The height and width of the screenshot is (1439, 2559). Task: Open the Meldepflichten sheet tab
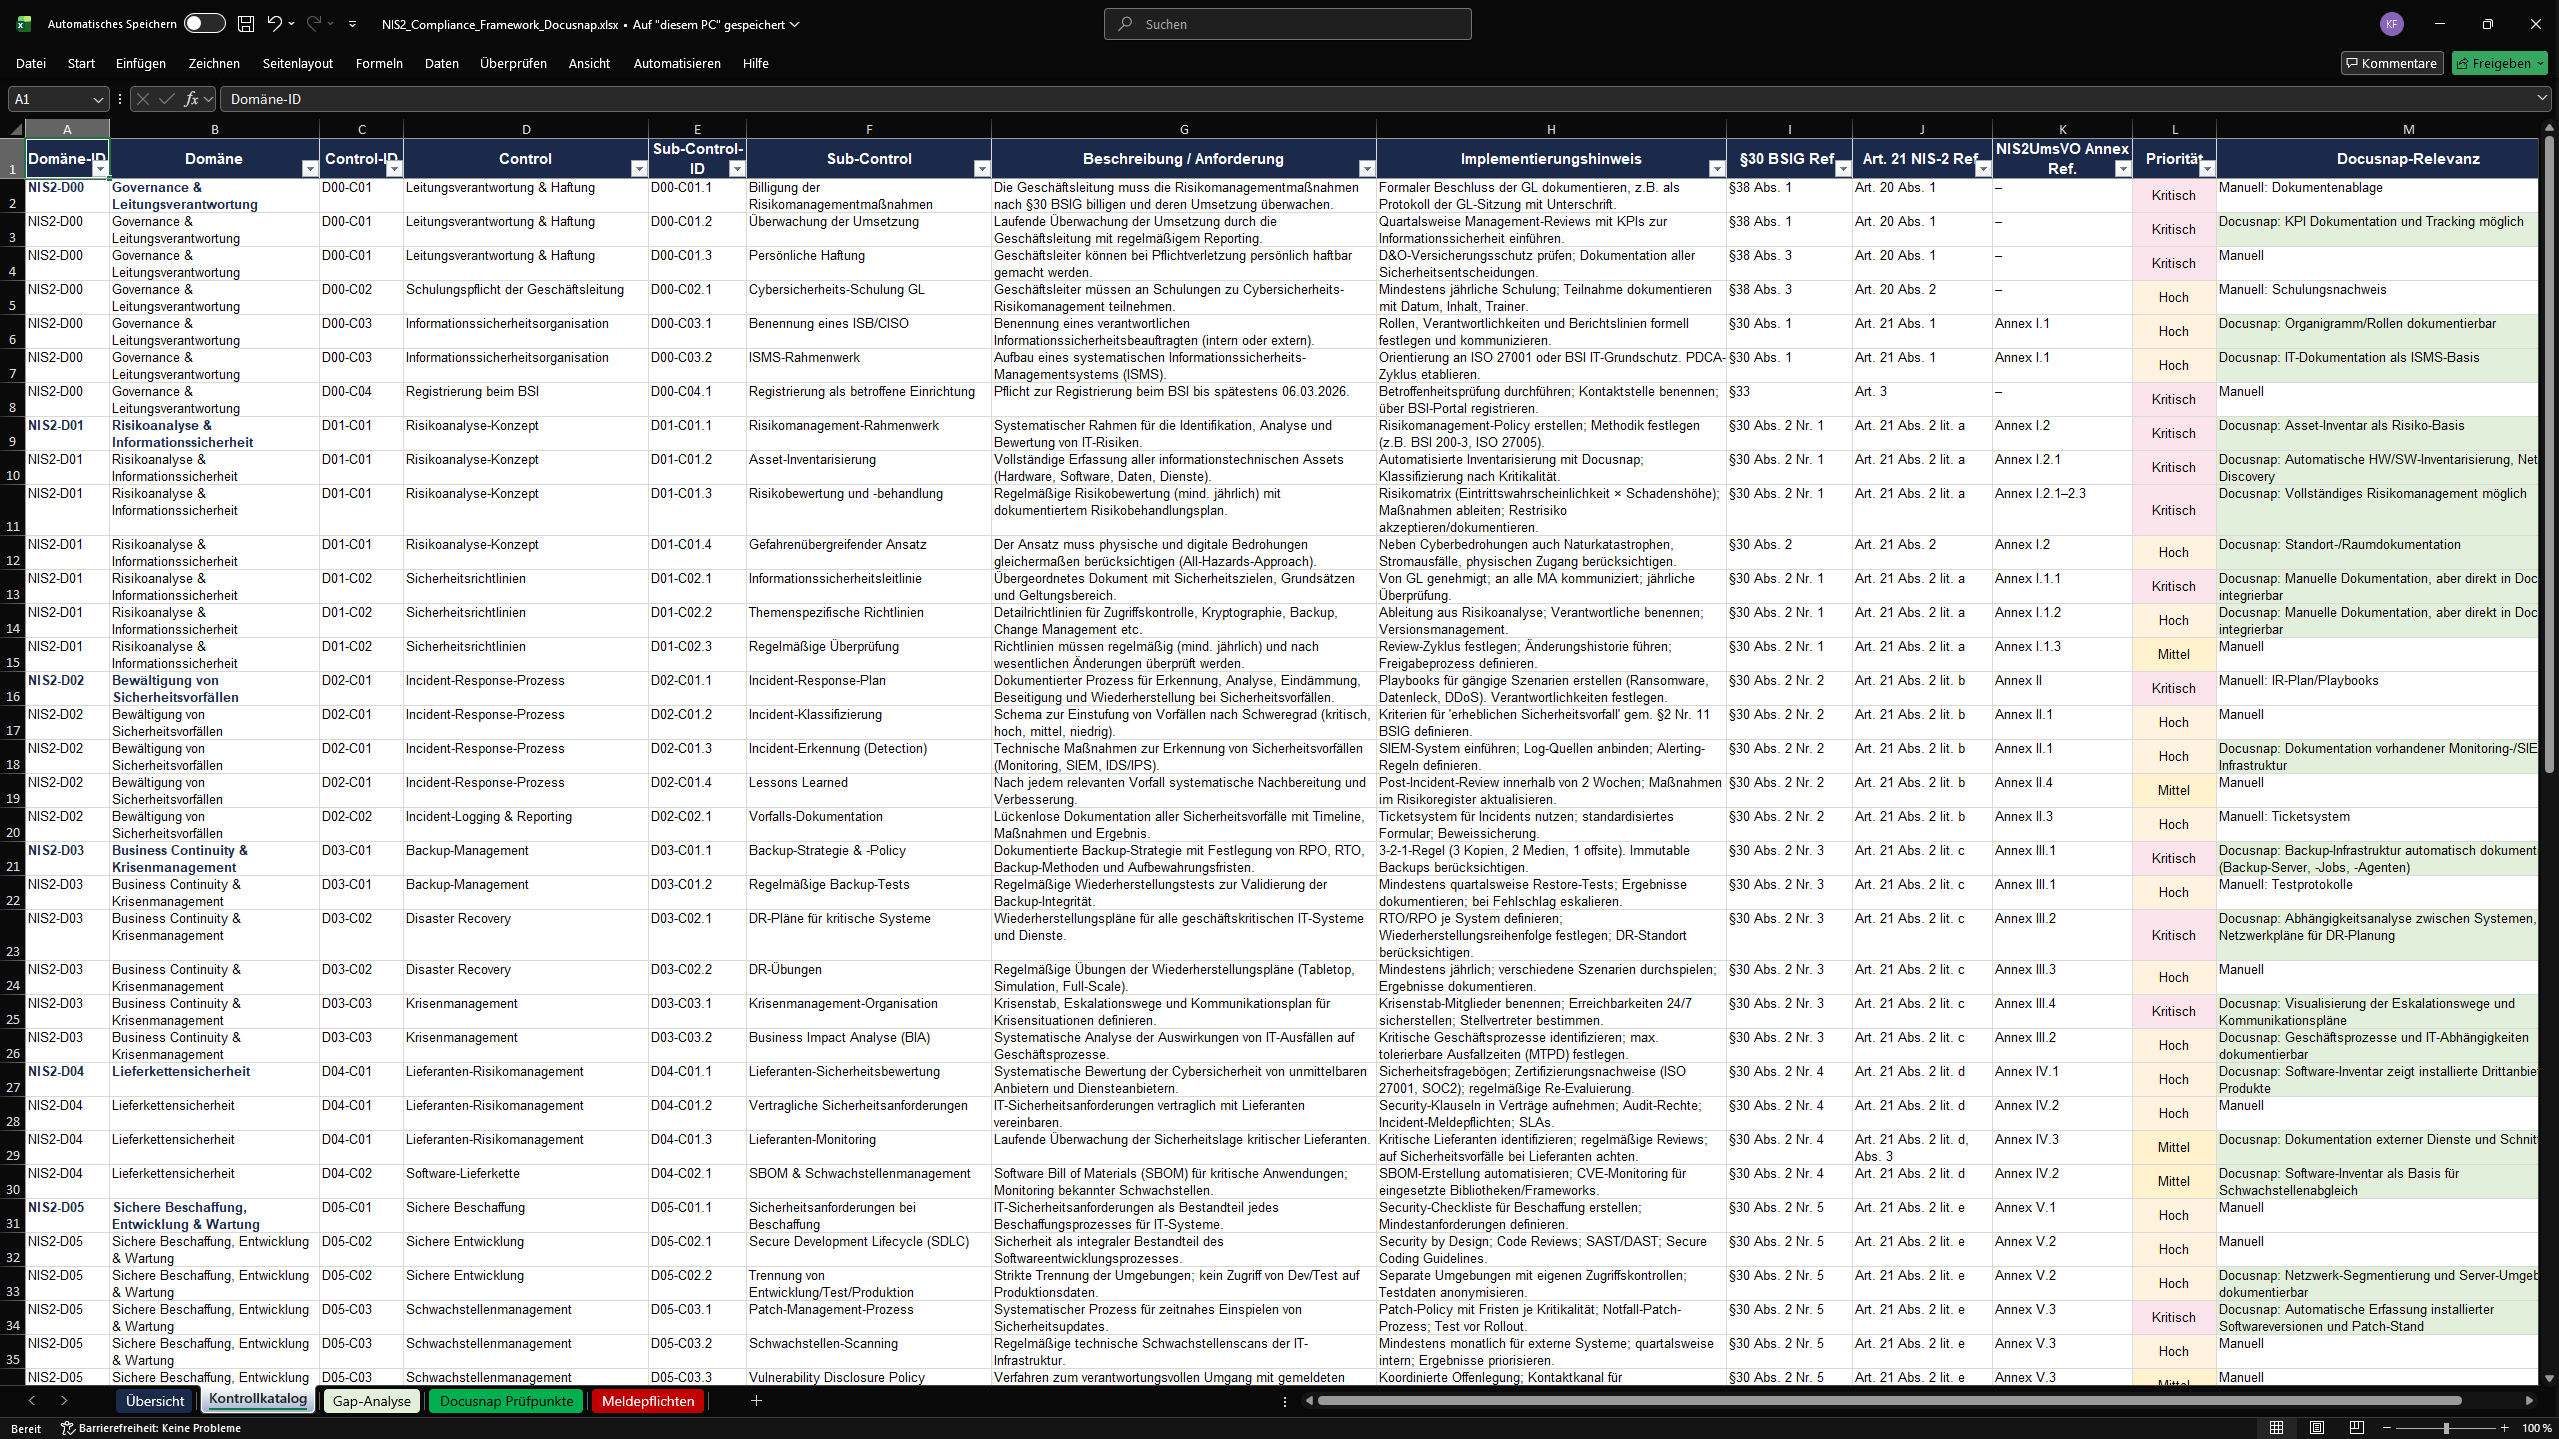click(647, 1401)
